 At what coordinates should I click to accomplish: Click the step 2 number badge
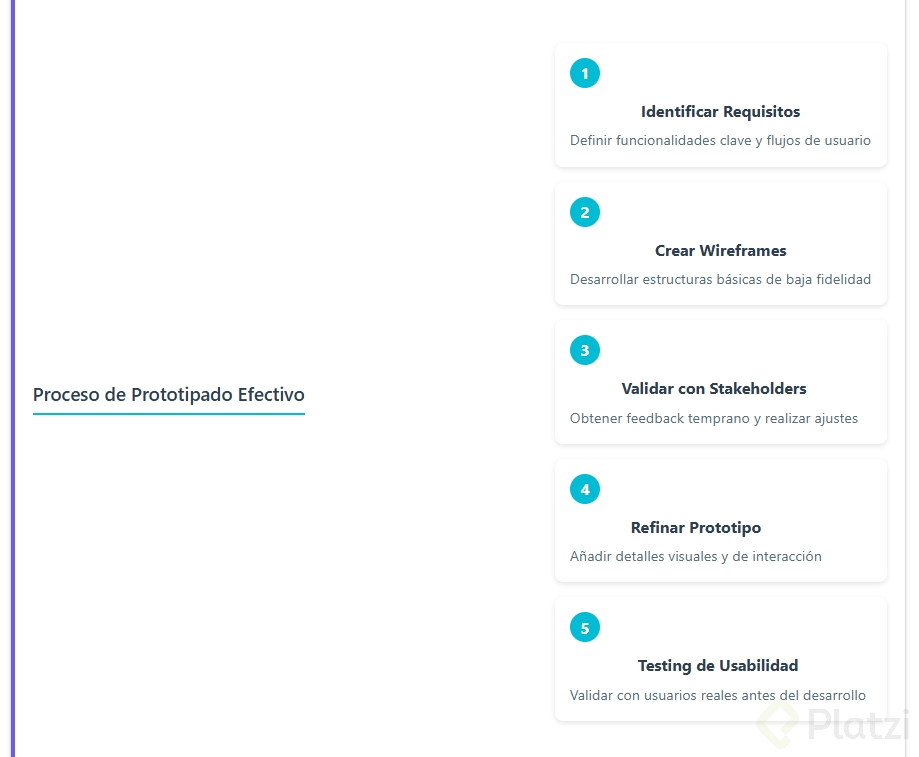[x=585, y=212]
